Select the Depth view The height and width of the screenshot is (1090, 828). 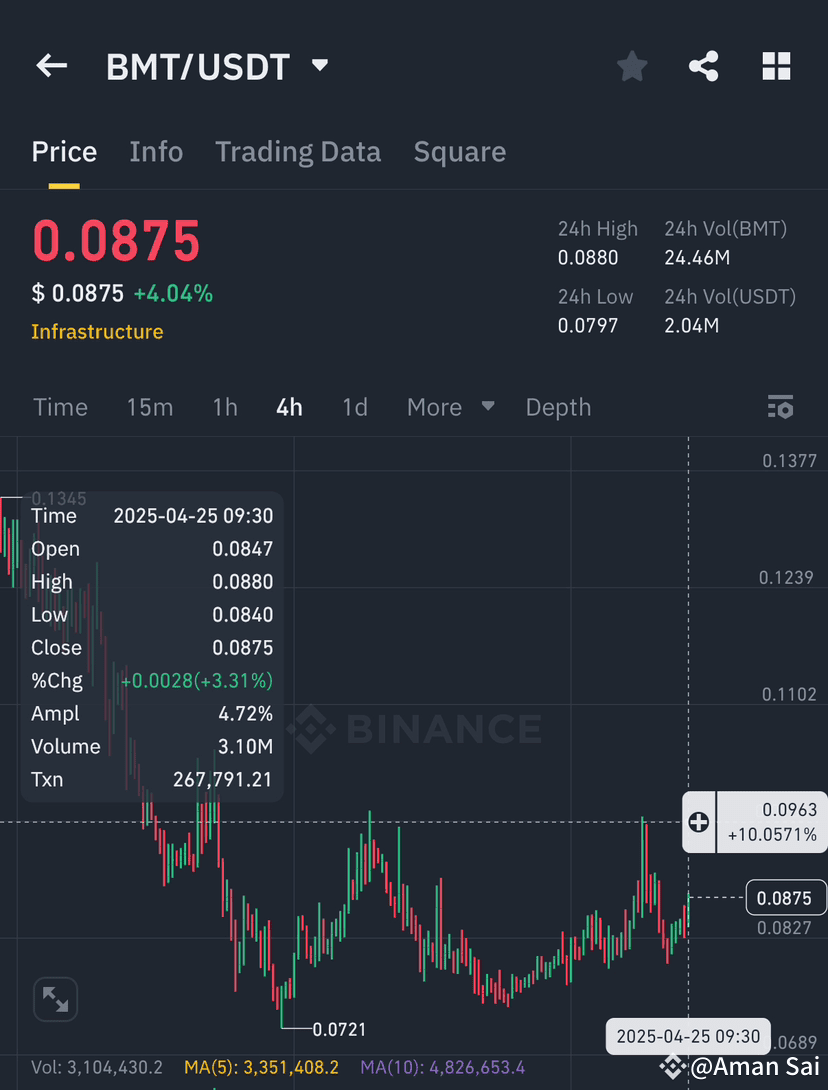coord(558,407)
